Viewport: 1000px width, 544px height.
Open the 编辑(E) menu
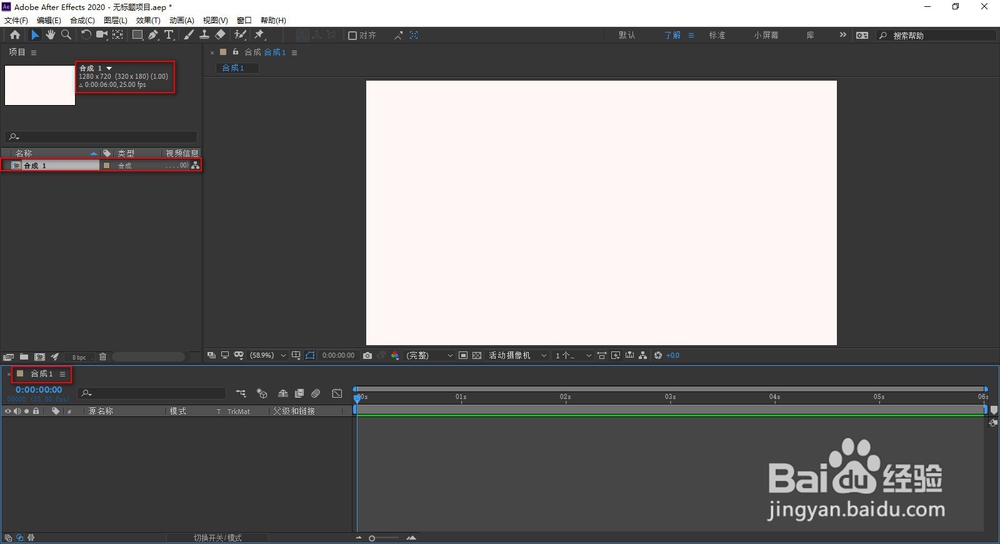[x=48, y=20]
